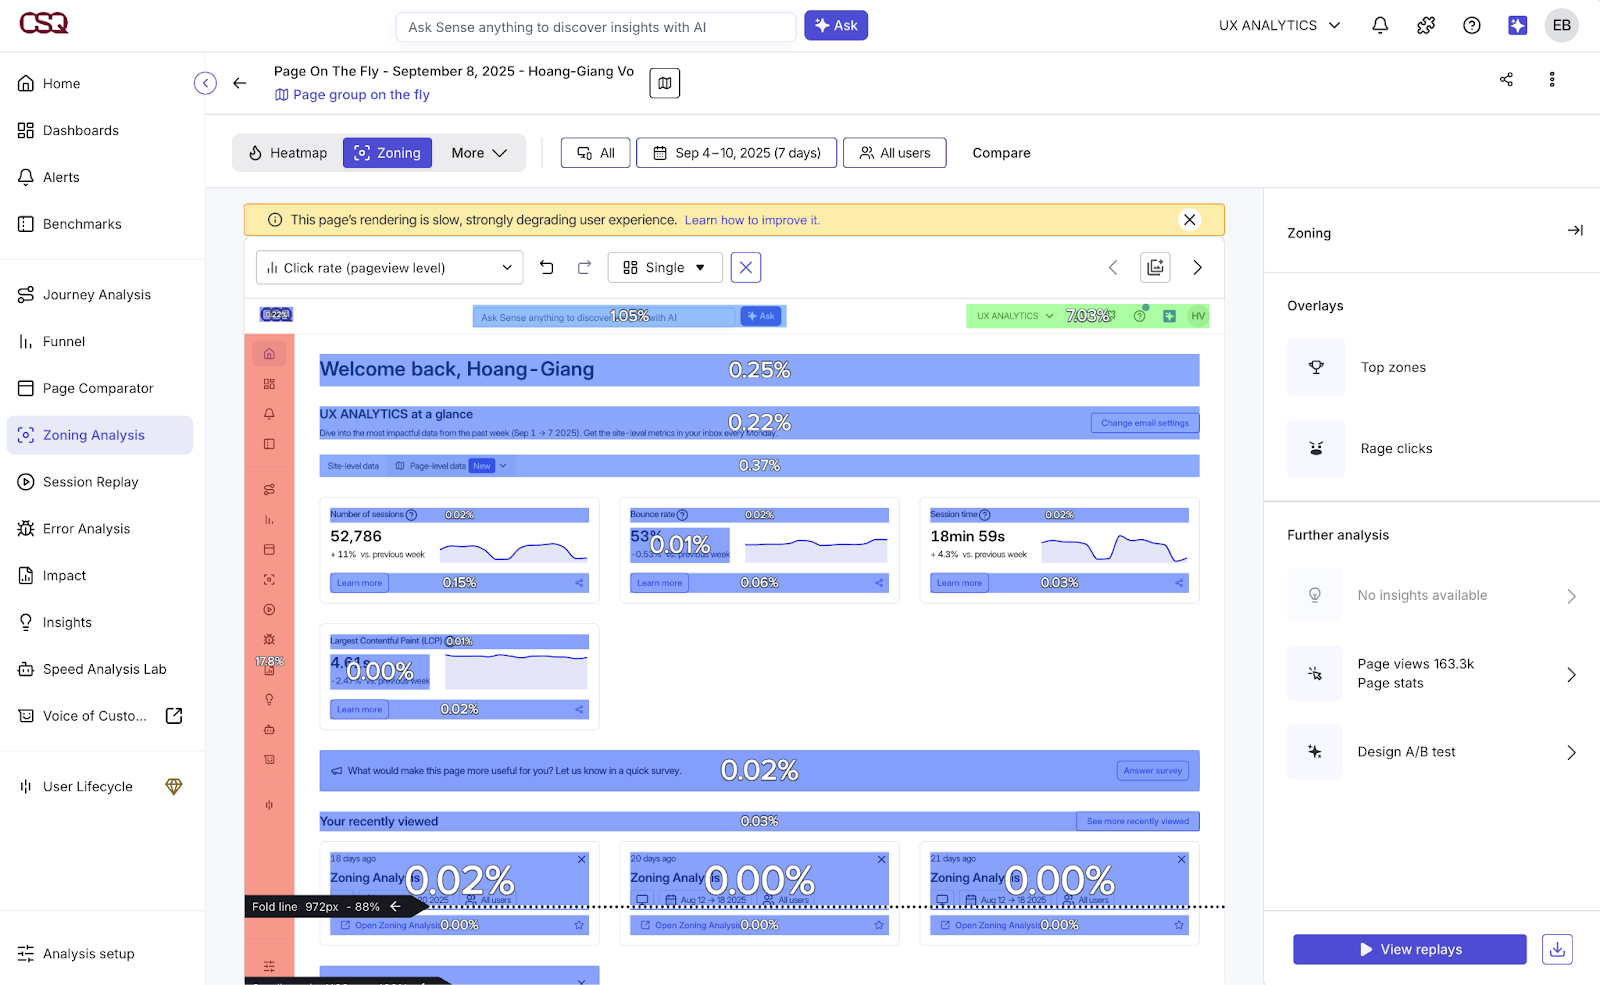The image size is (1600, 985).
Task: Open the AI sparkle icon in header
Action: click(x=1518, y=26)
